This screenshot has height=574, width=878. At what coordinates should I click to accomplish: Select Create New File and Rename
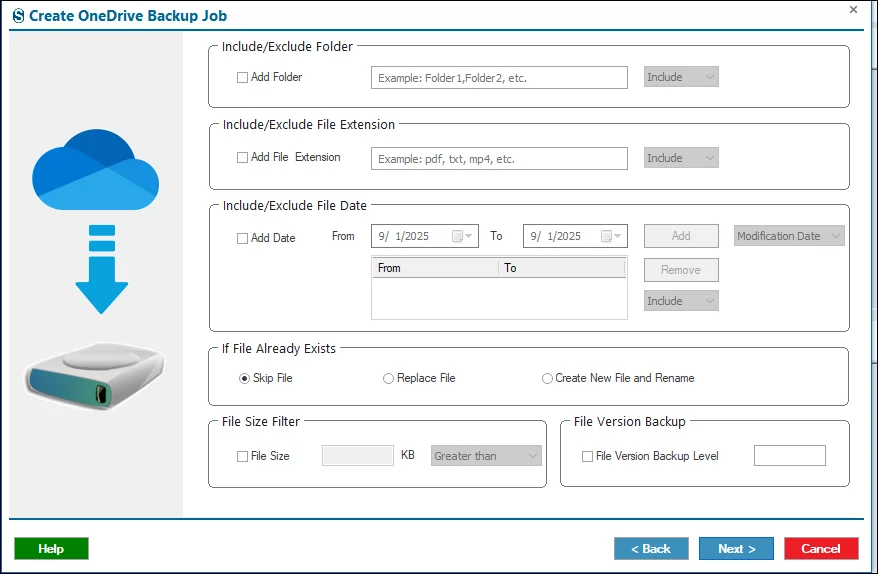point(547,379)
